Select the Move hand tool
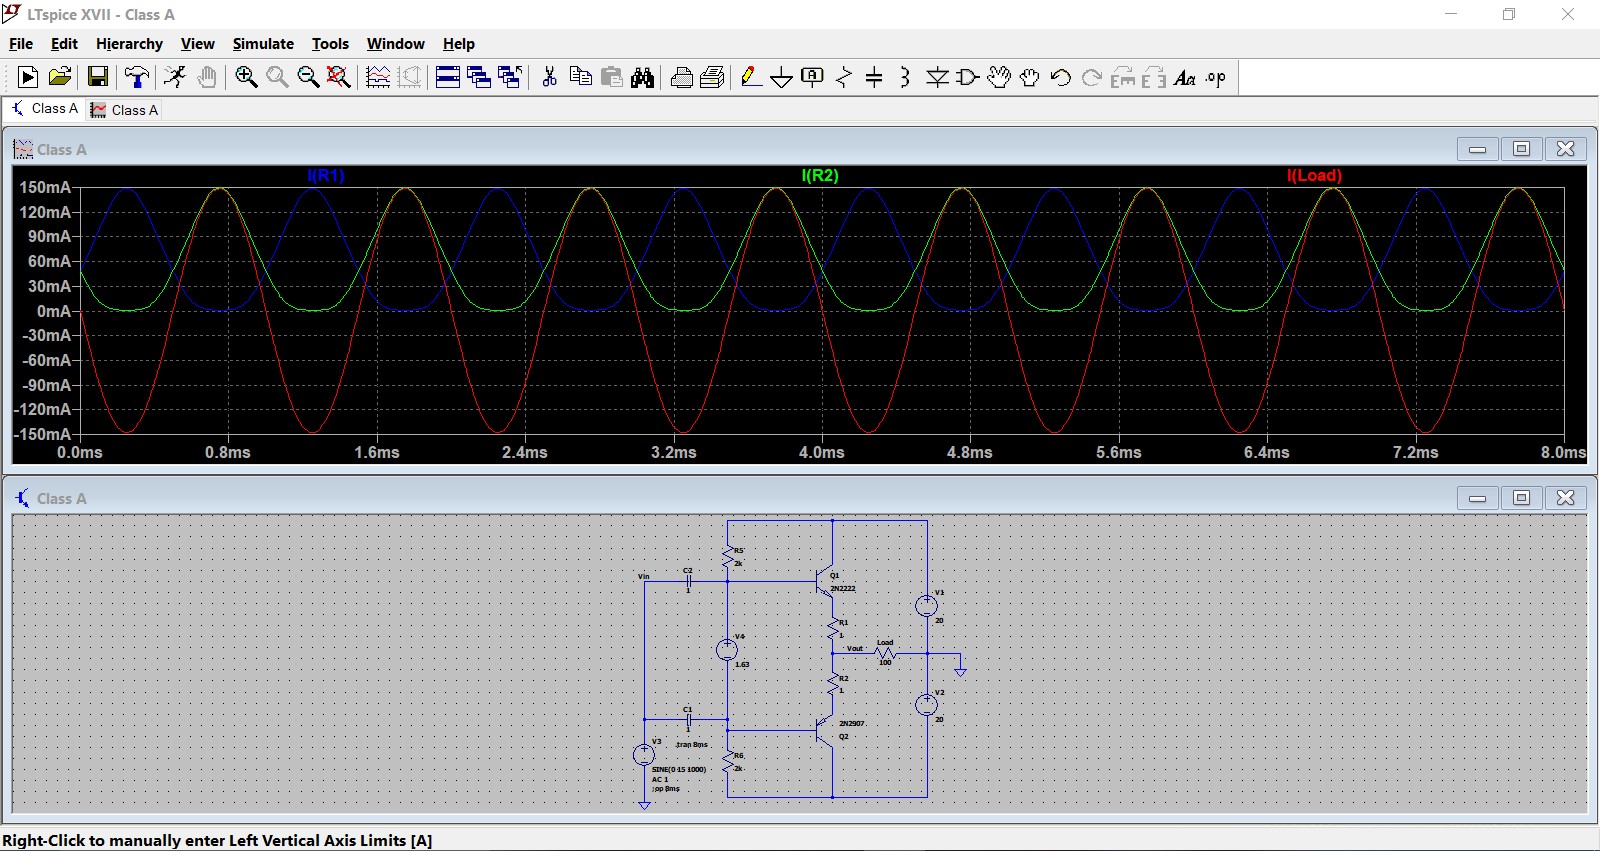Screen dimensions: 1600x851 point(999,77)
